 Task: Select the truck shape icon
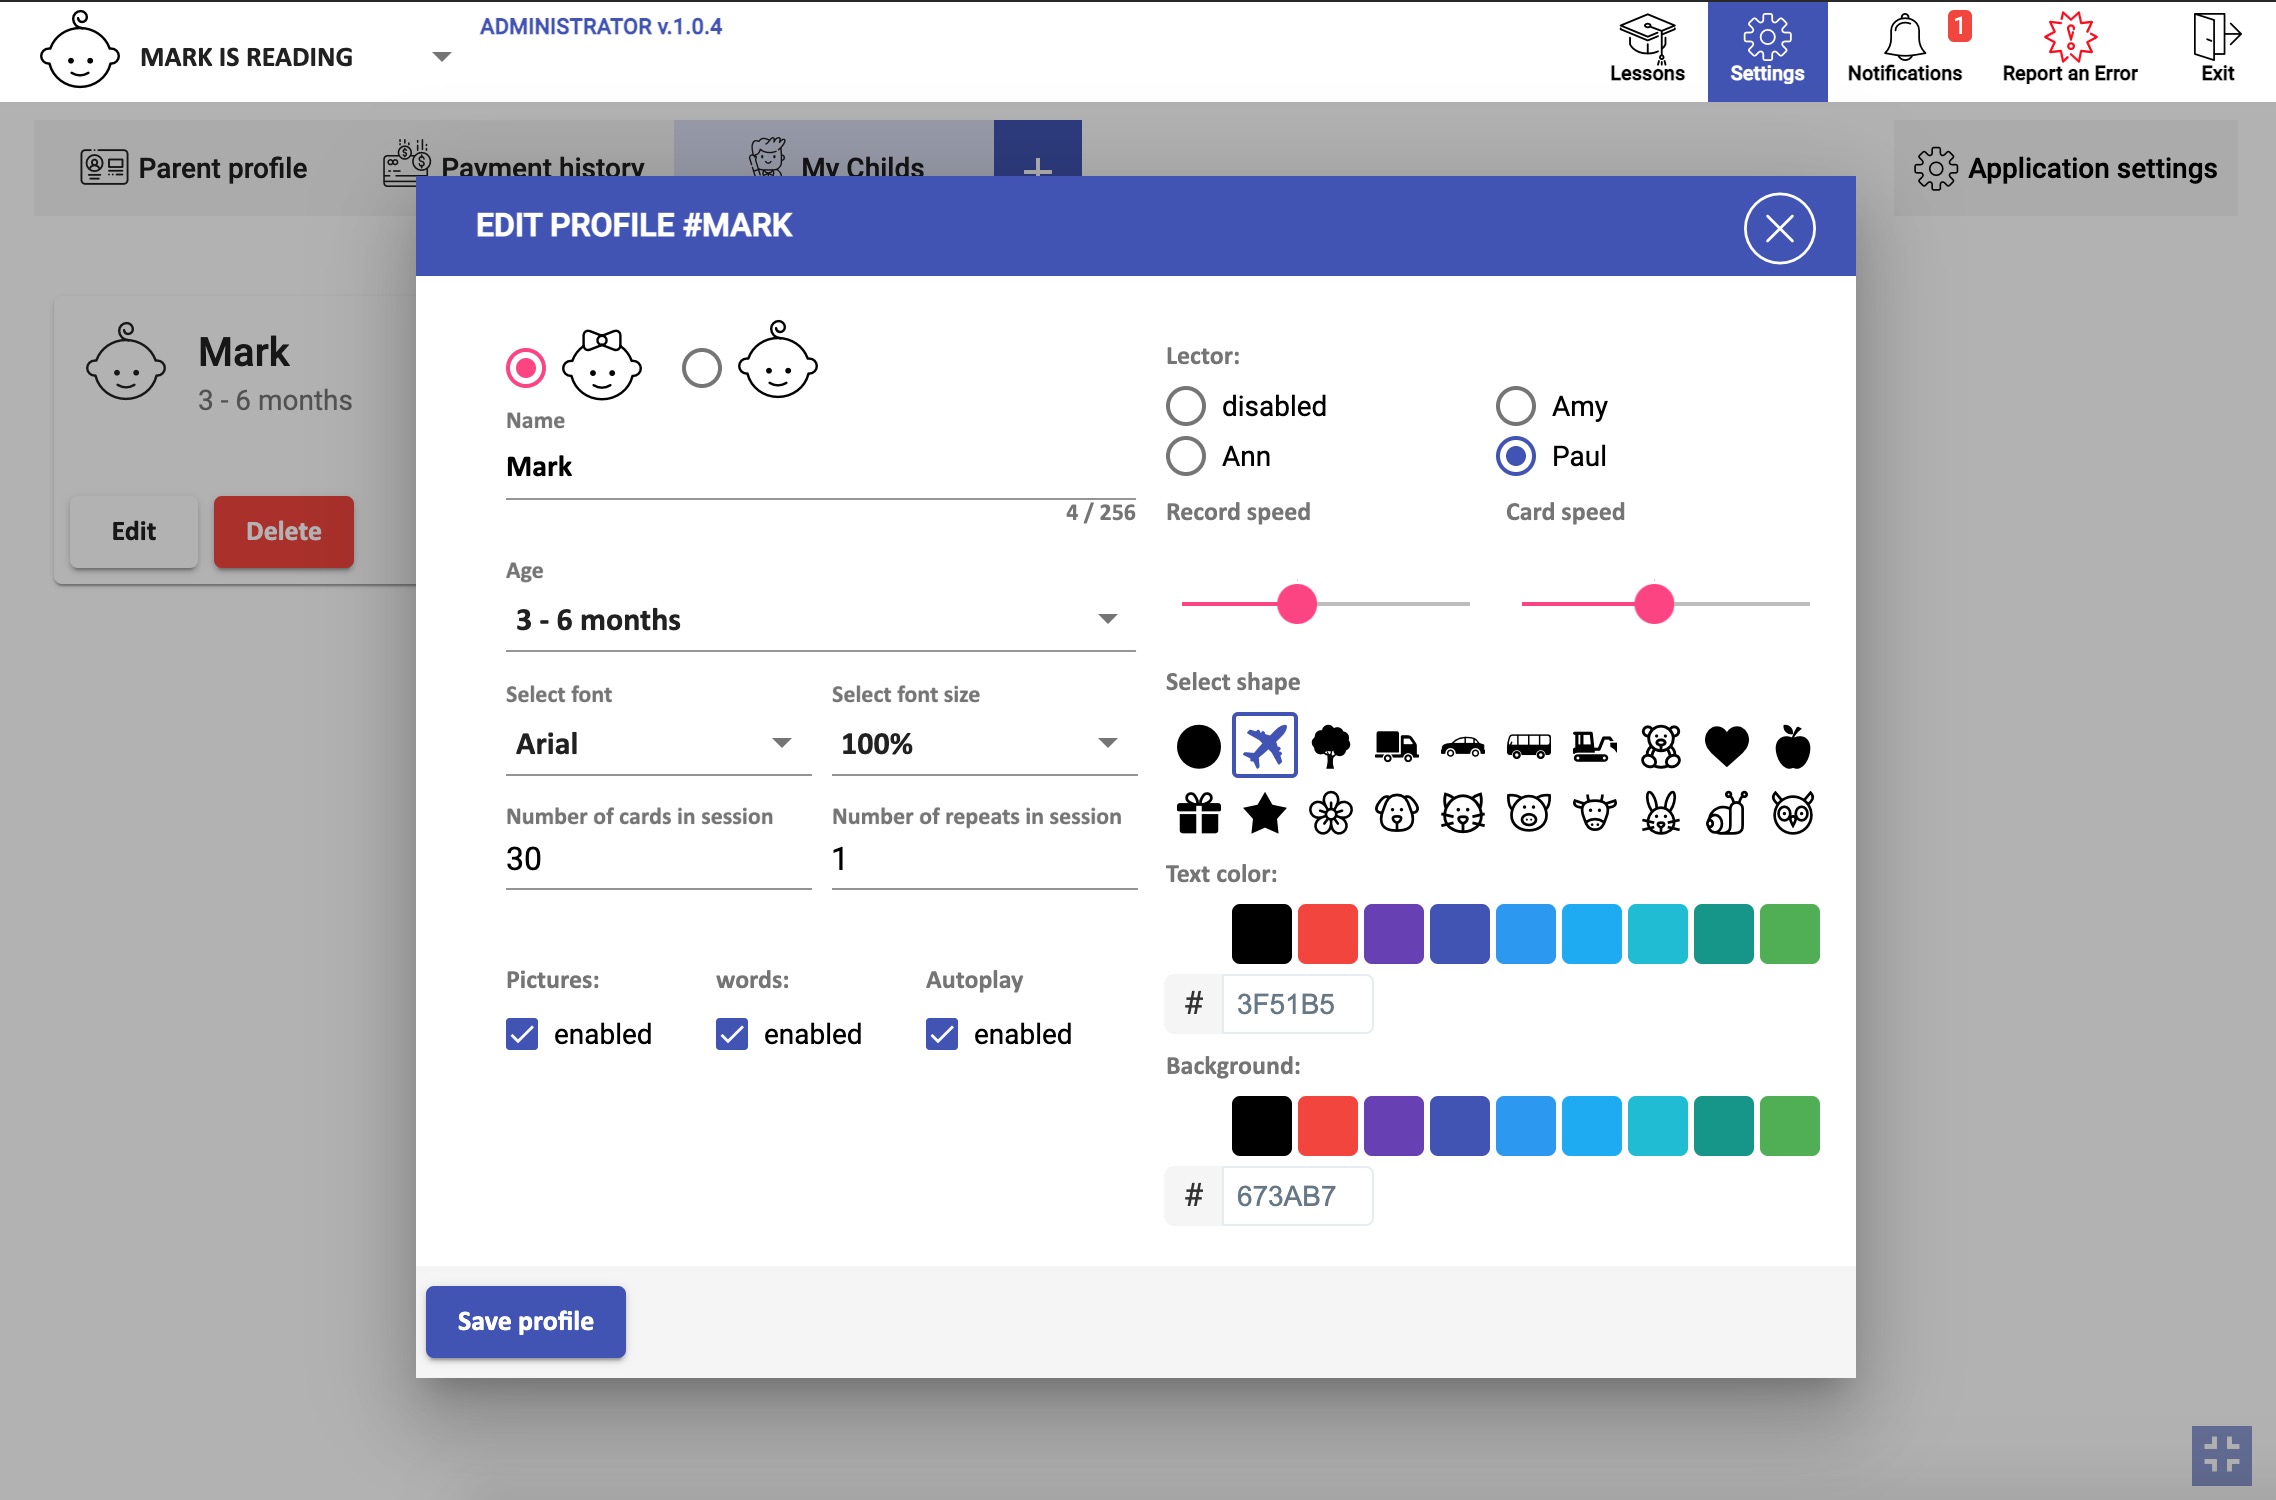coord(1396,745)
